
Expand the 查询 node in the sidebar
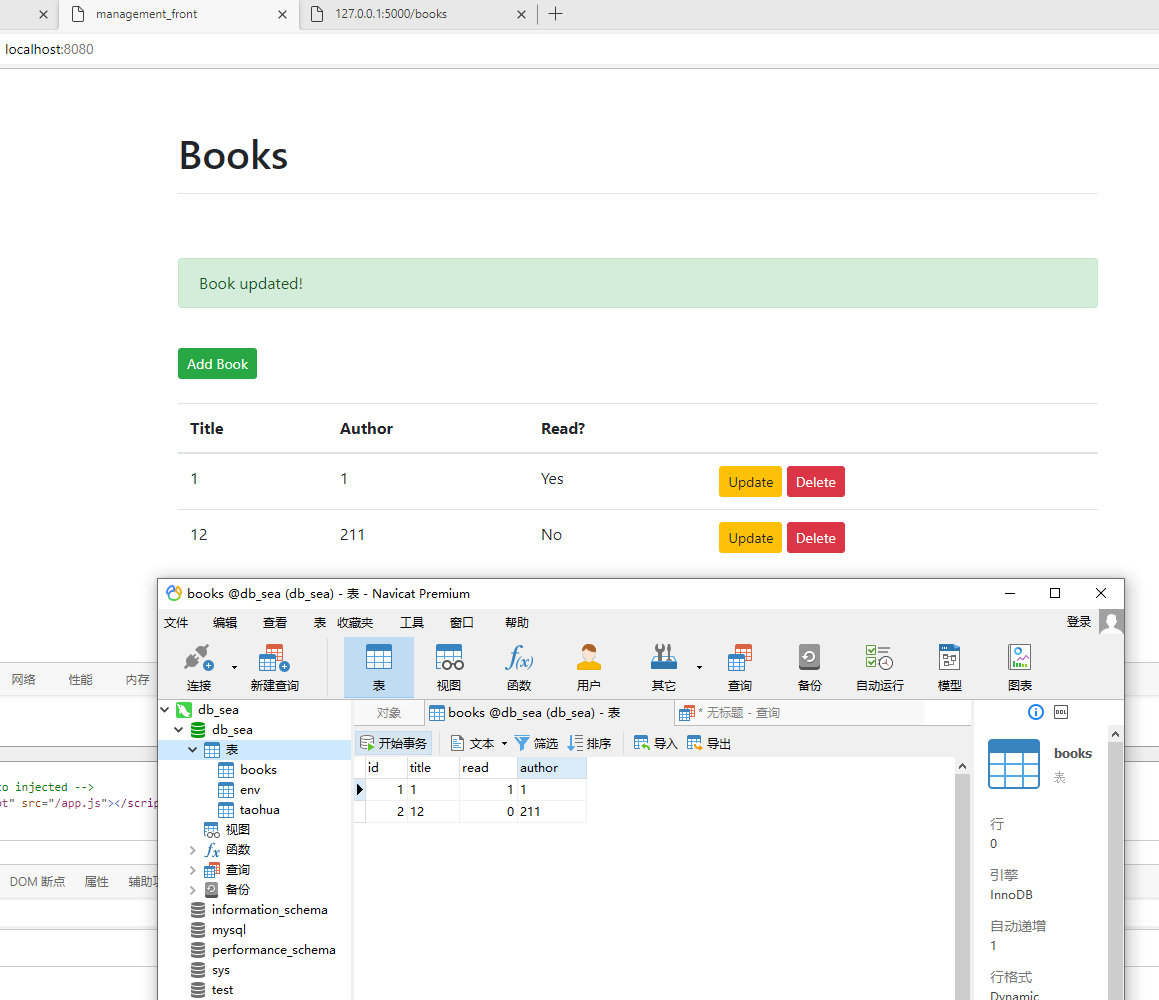point(193,869)
